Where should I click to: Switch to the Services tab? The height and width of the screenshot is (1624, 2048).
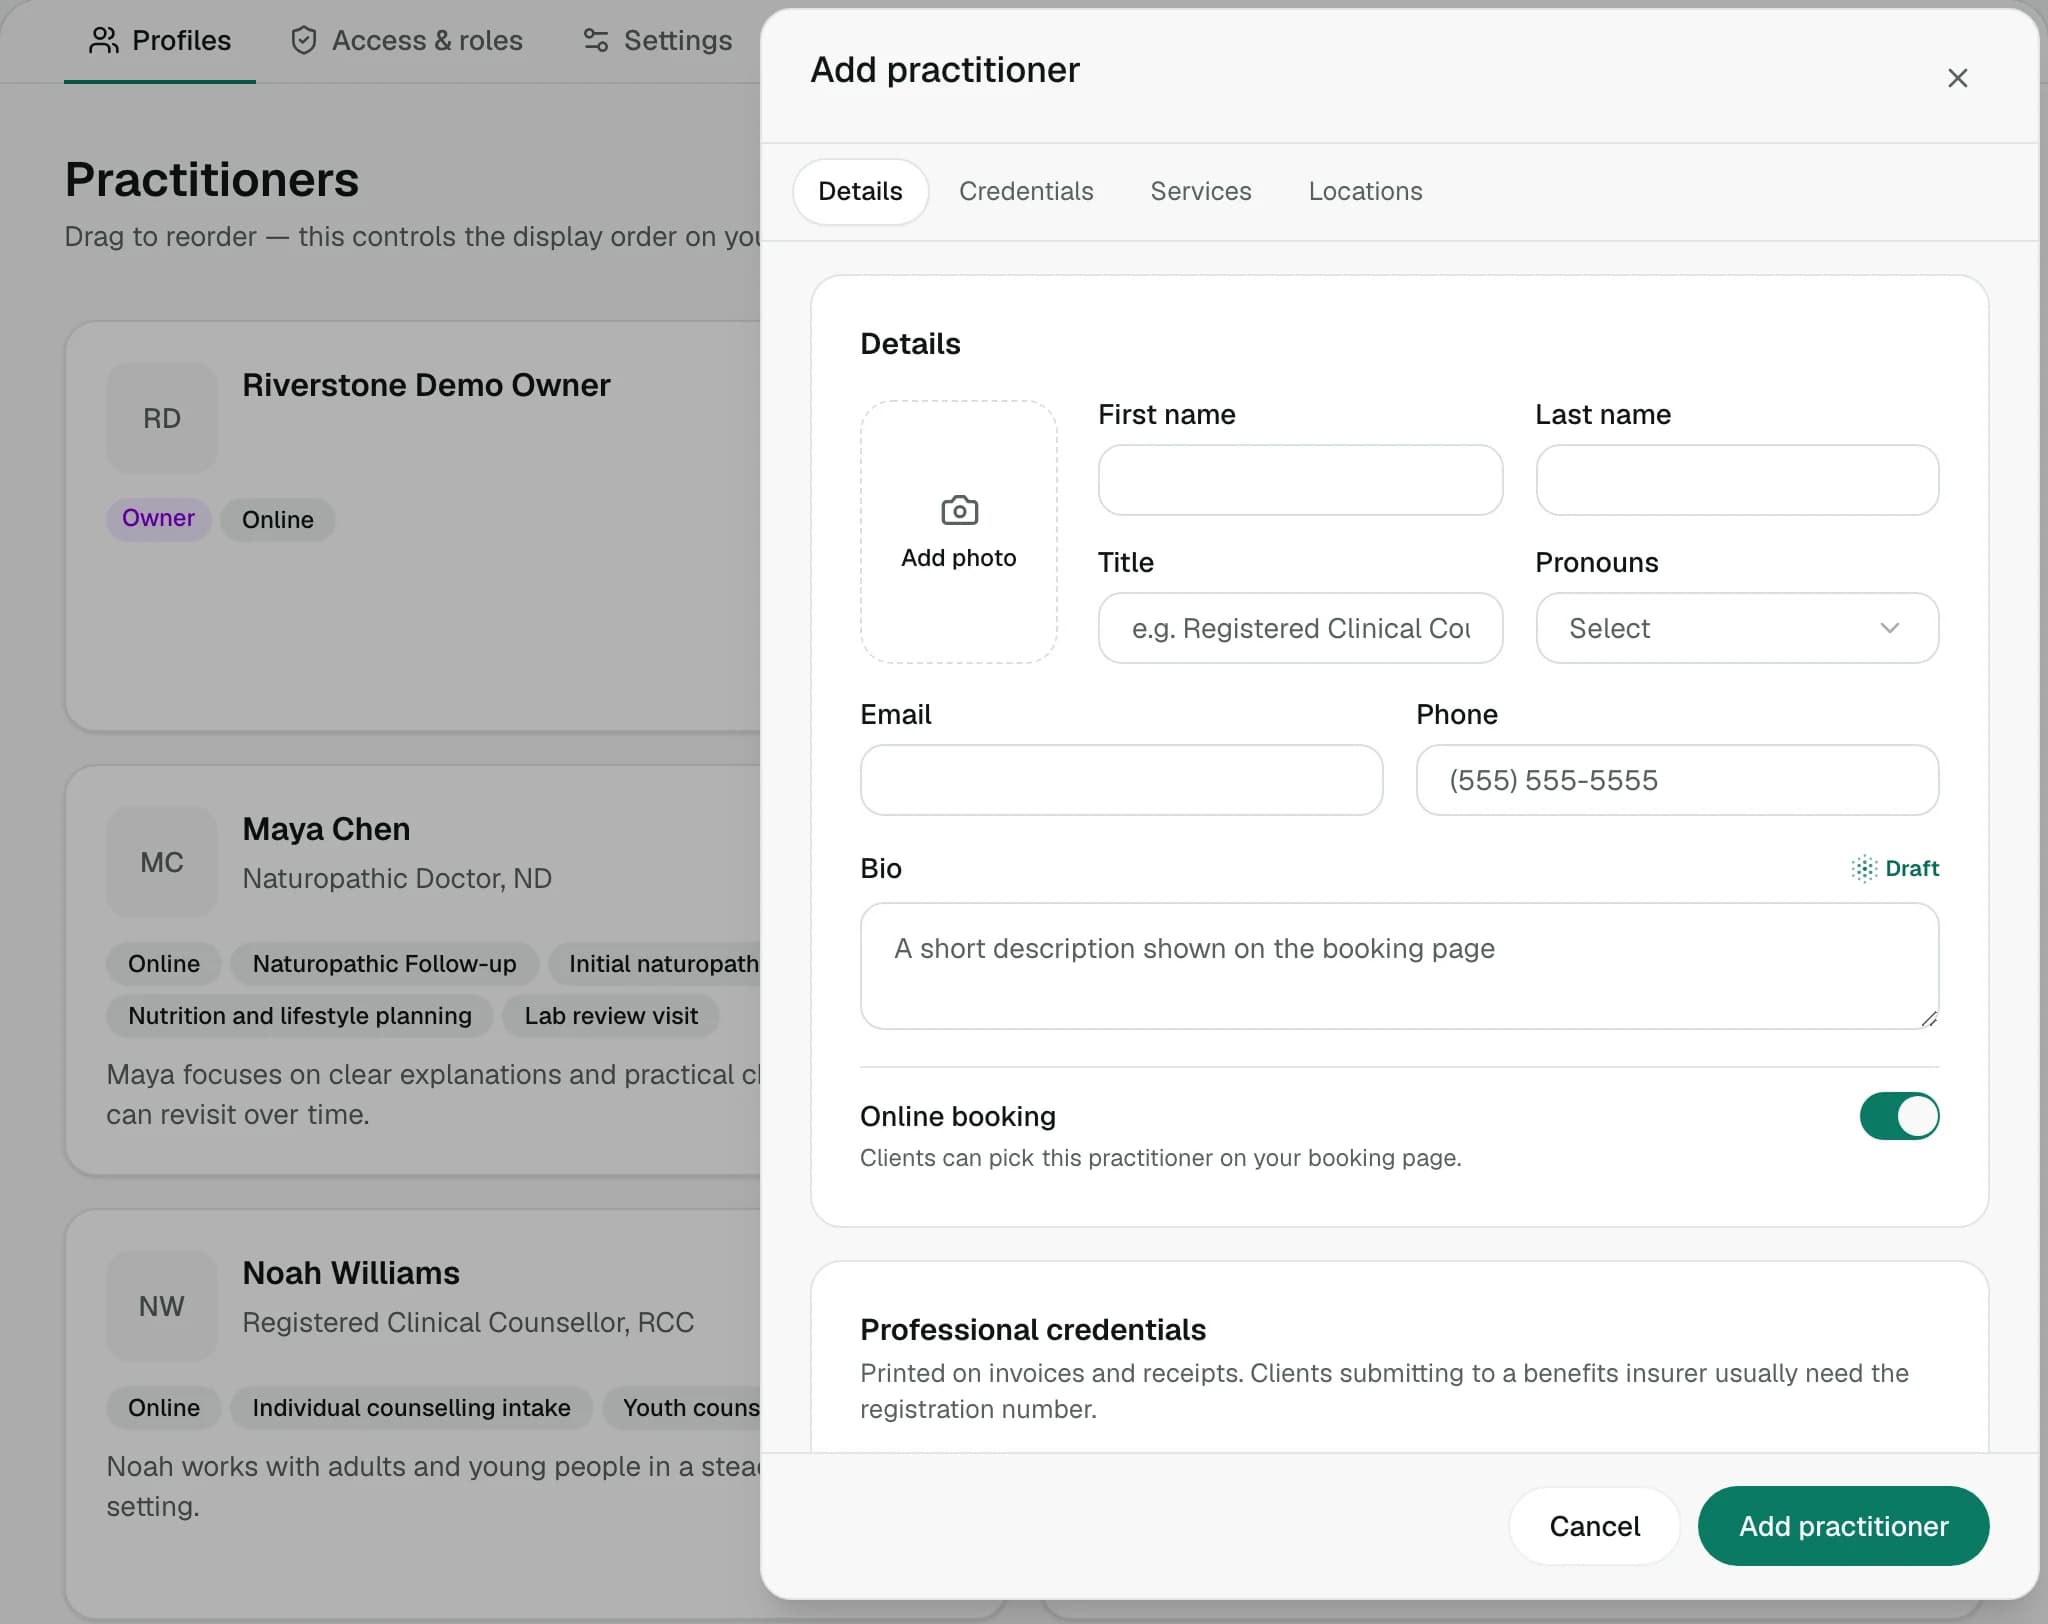point(1200,191)
